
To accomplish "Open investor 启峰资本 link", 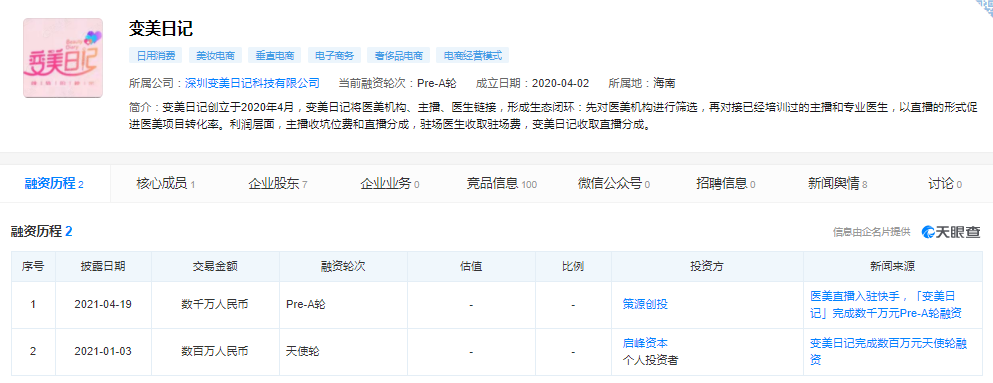I will coord(645,344).
